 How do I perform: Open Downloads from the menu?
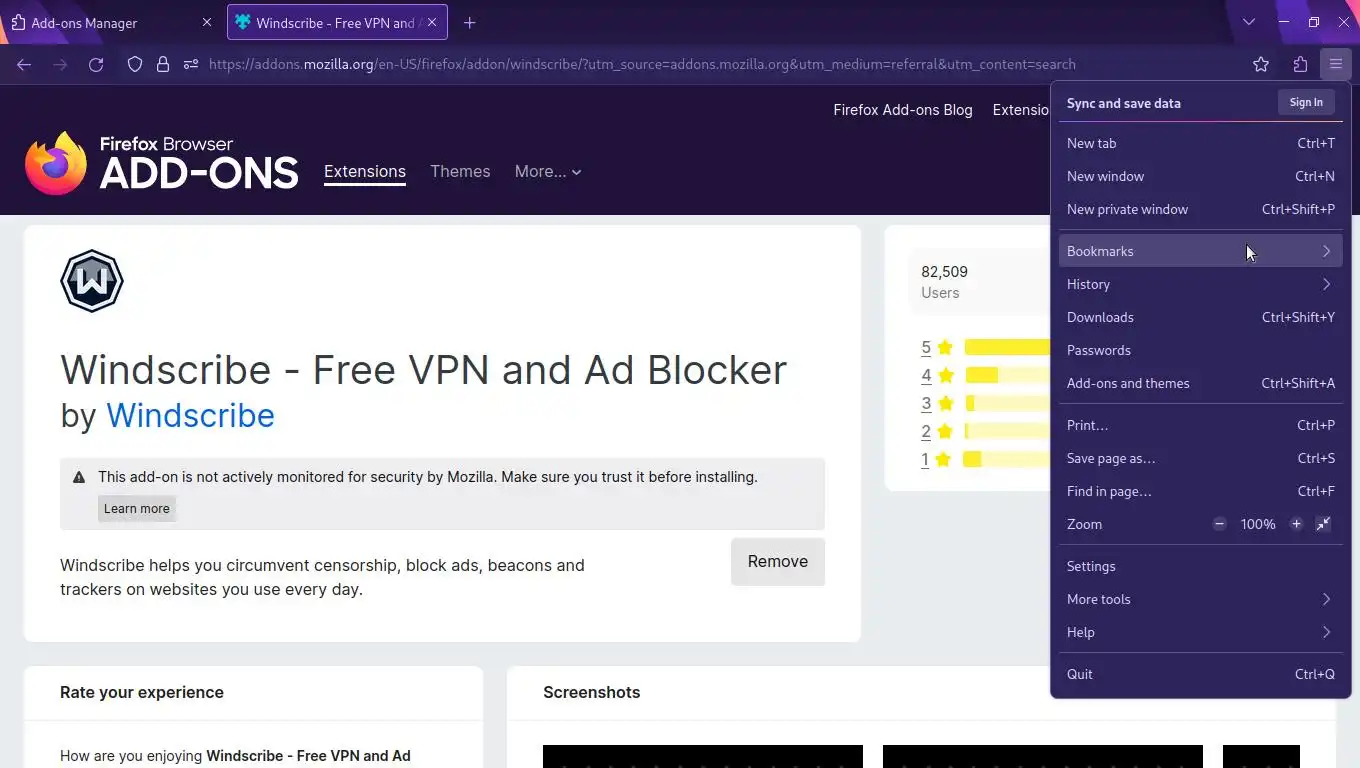[1200, 317]
